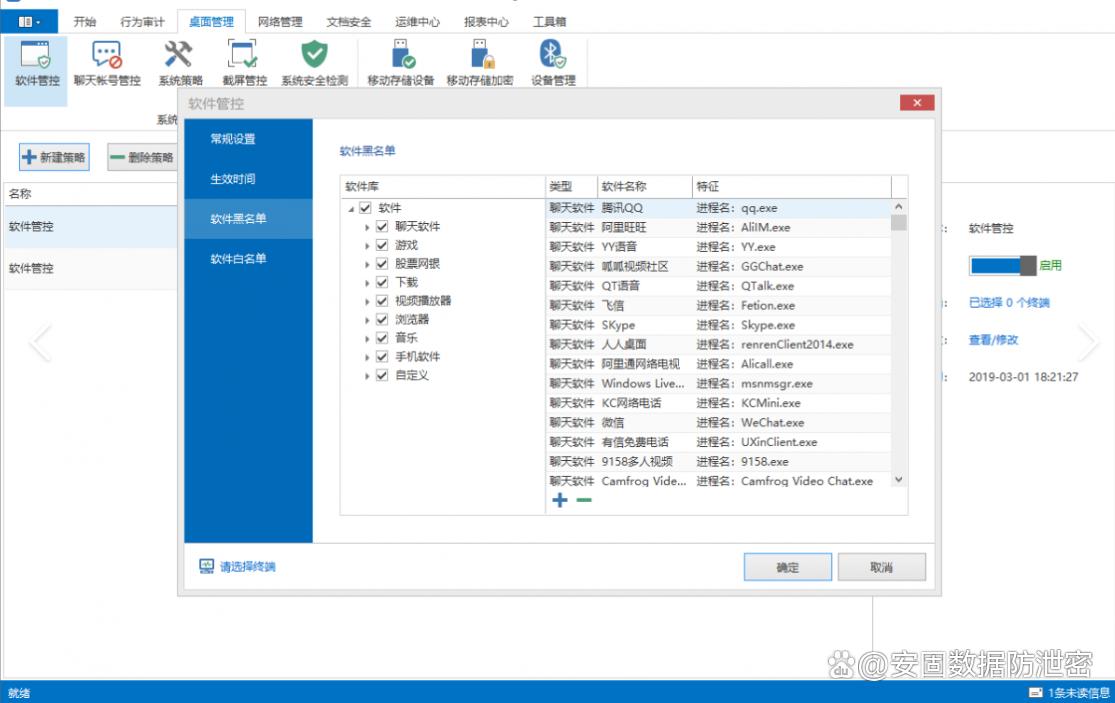1115x703 pixels.
Task: Switch to the 网络管理 ribbon tab
Action: (280, 21)
